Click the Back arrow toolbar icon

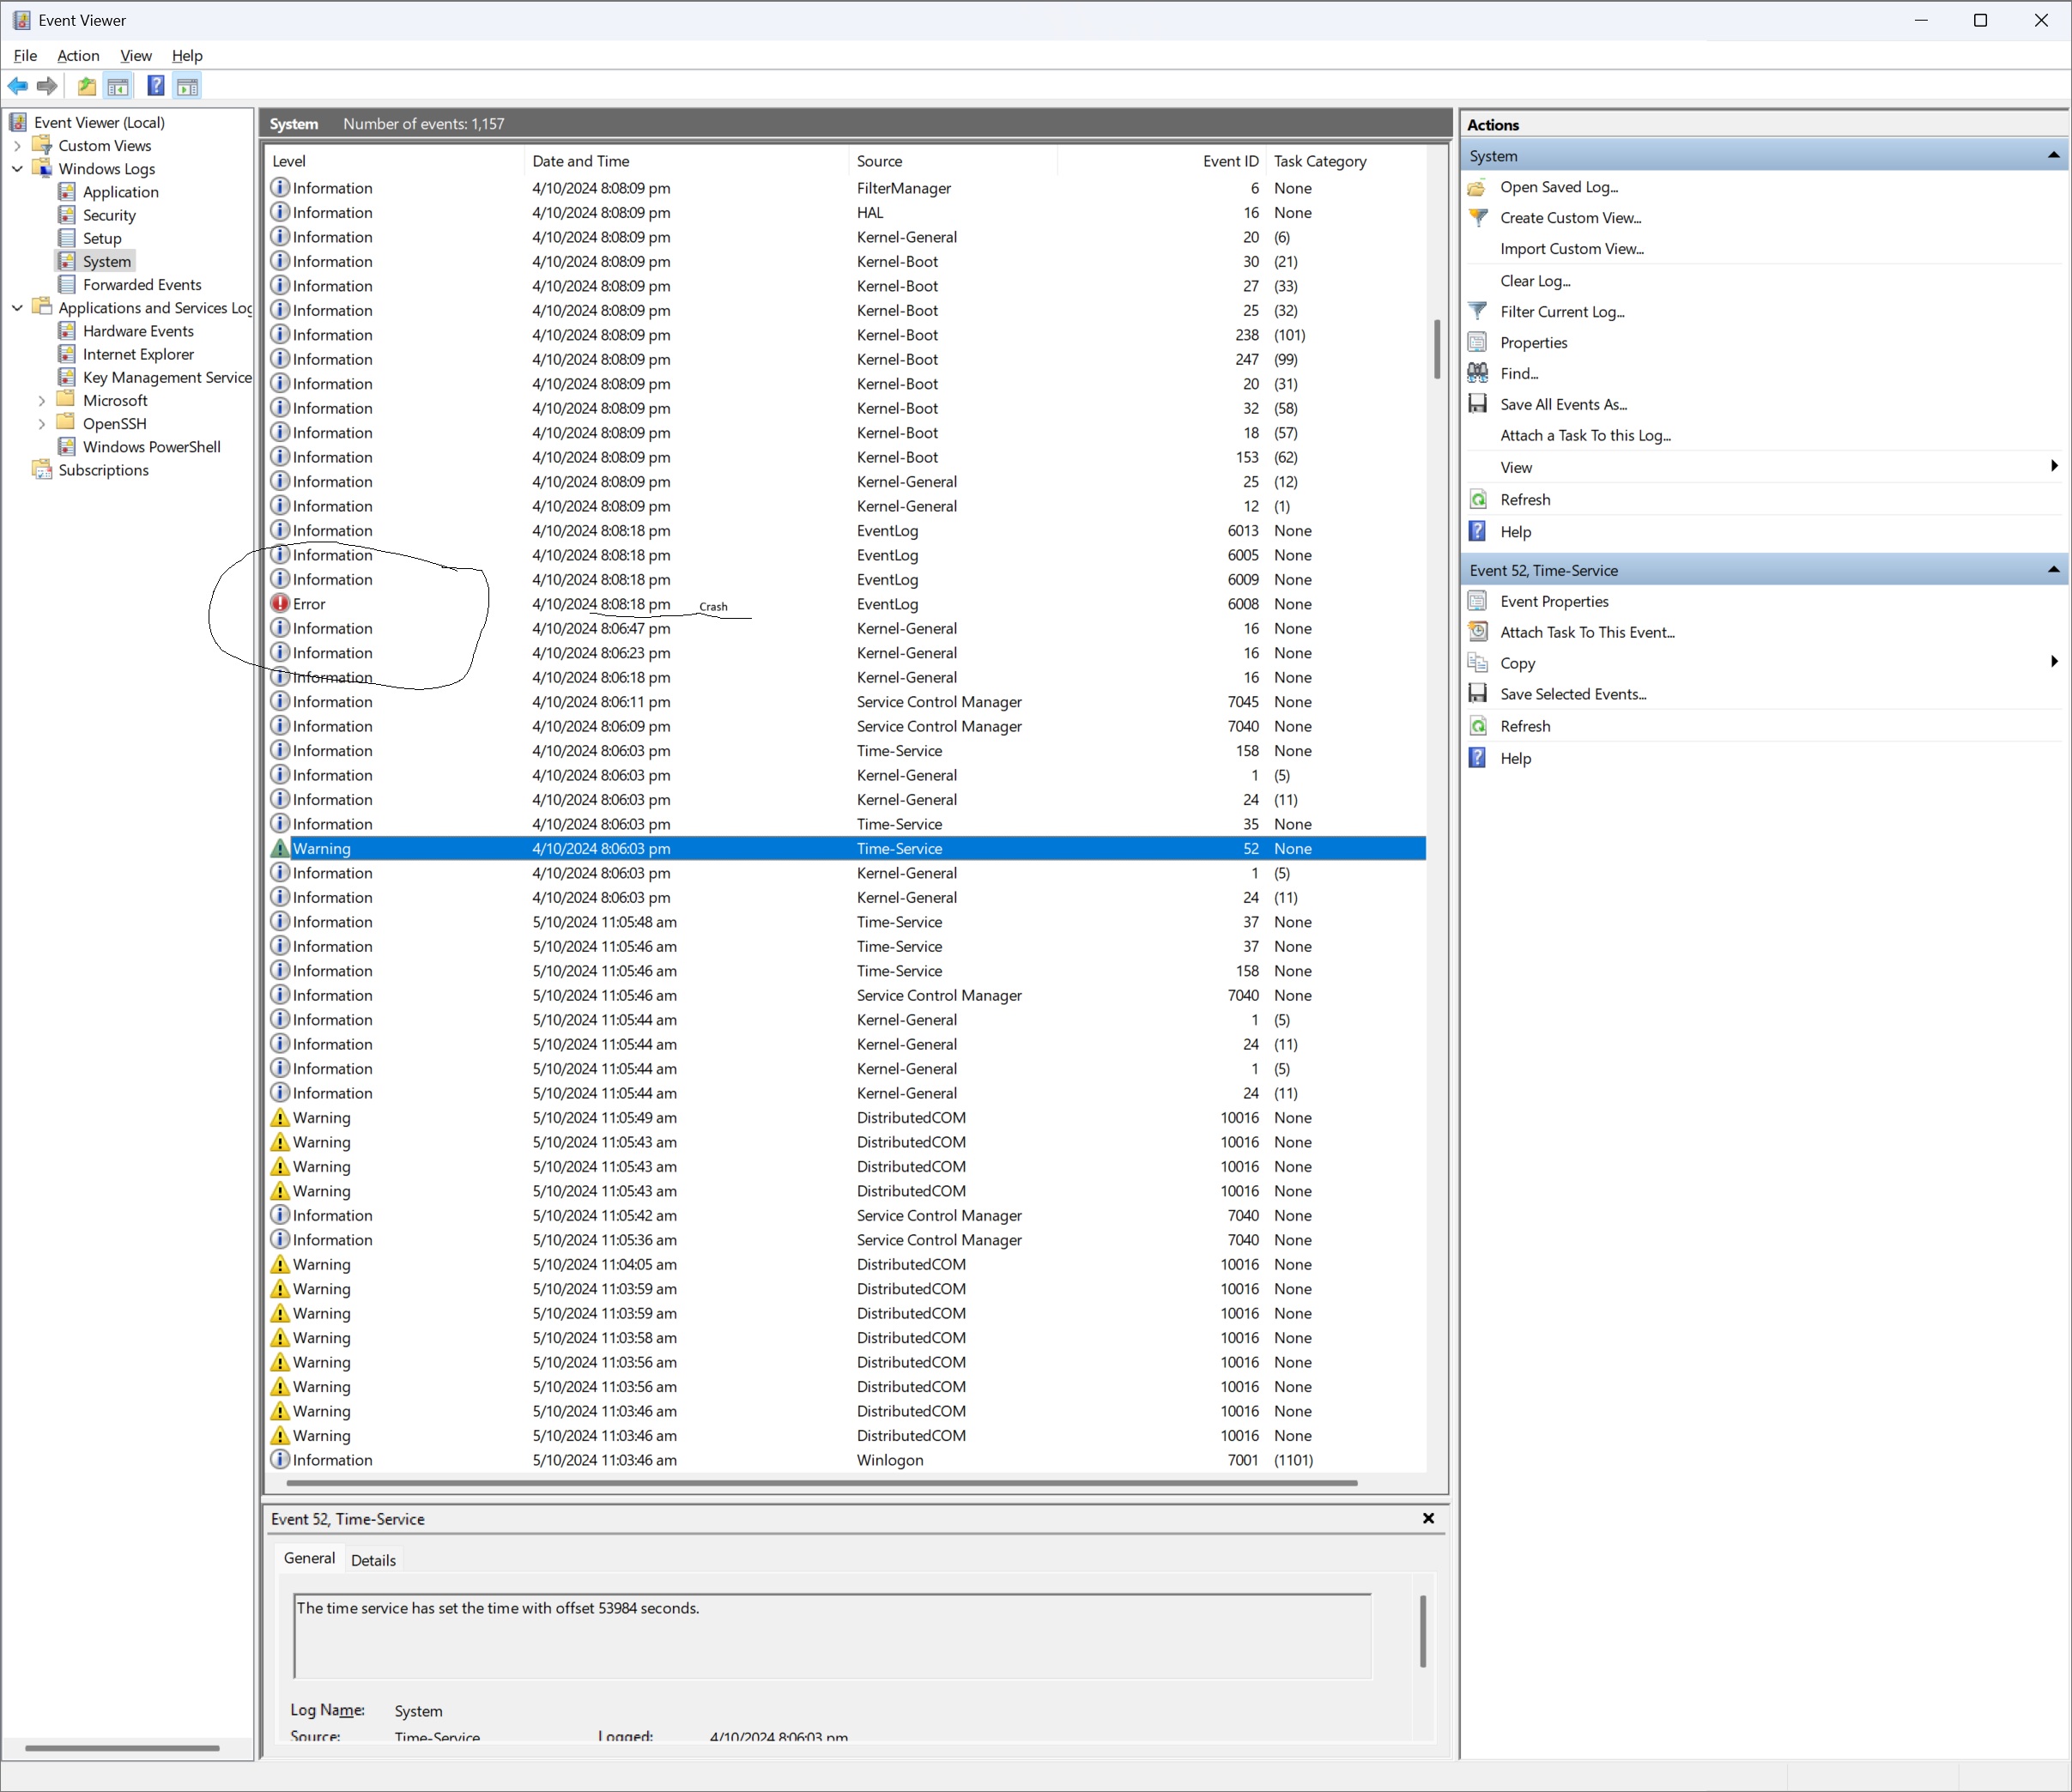[18, 86]
